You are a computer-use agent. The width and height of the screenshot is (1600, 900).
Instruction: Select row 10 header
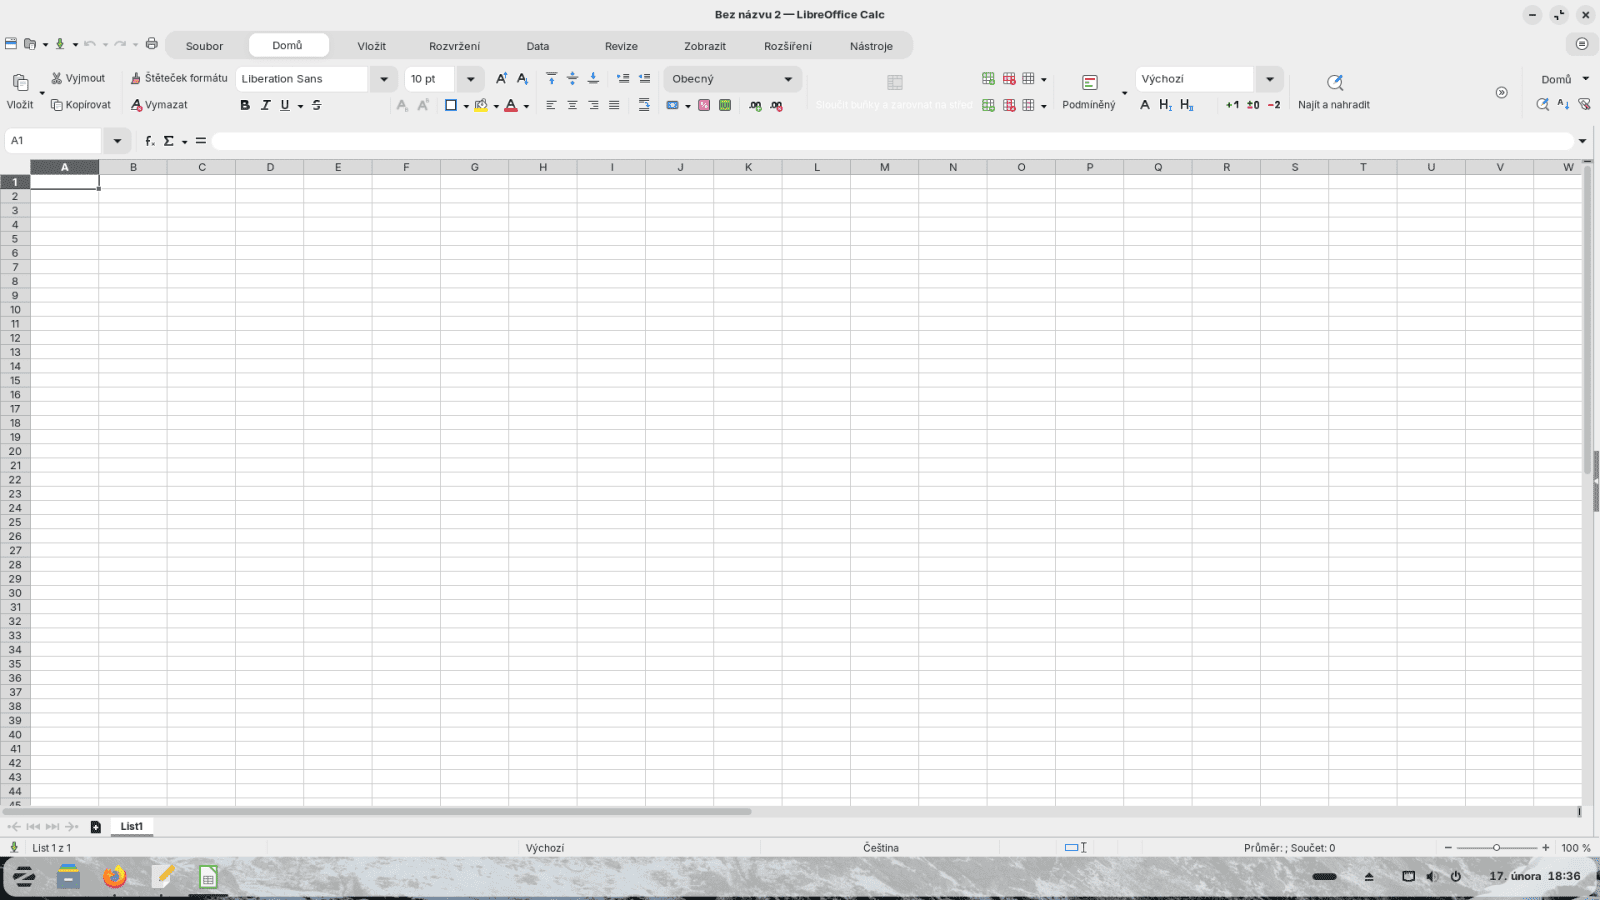pyautogui.click(x=15, y=310)
